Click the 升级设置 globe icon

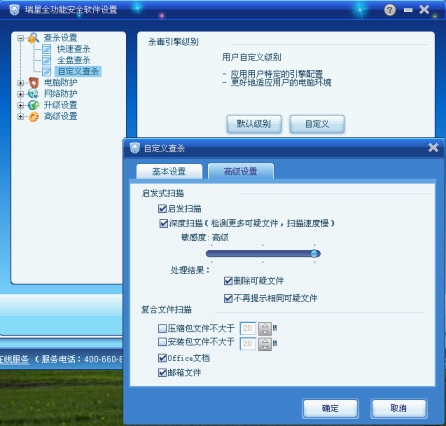[x=33, y=105]
